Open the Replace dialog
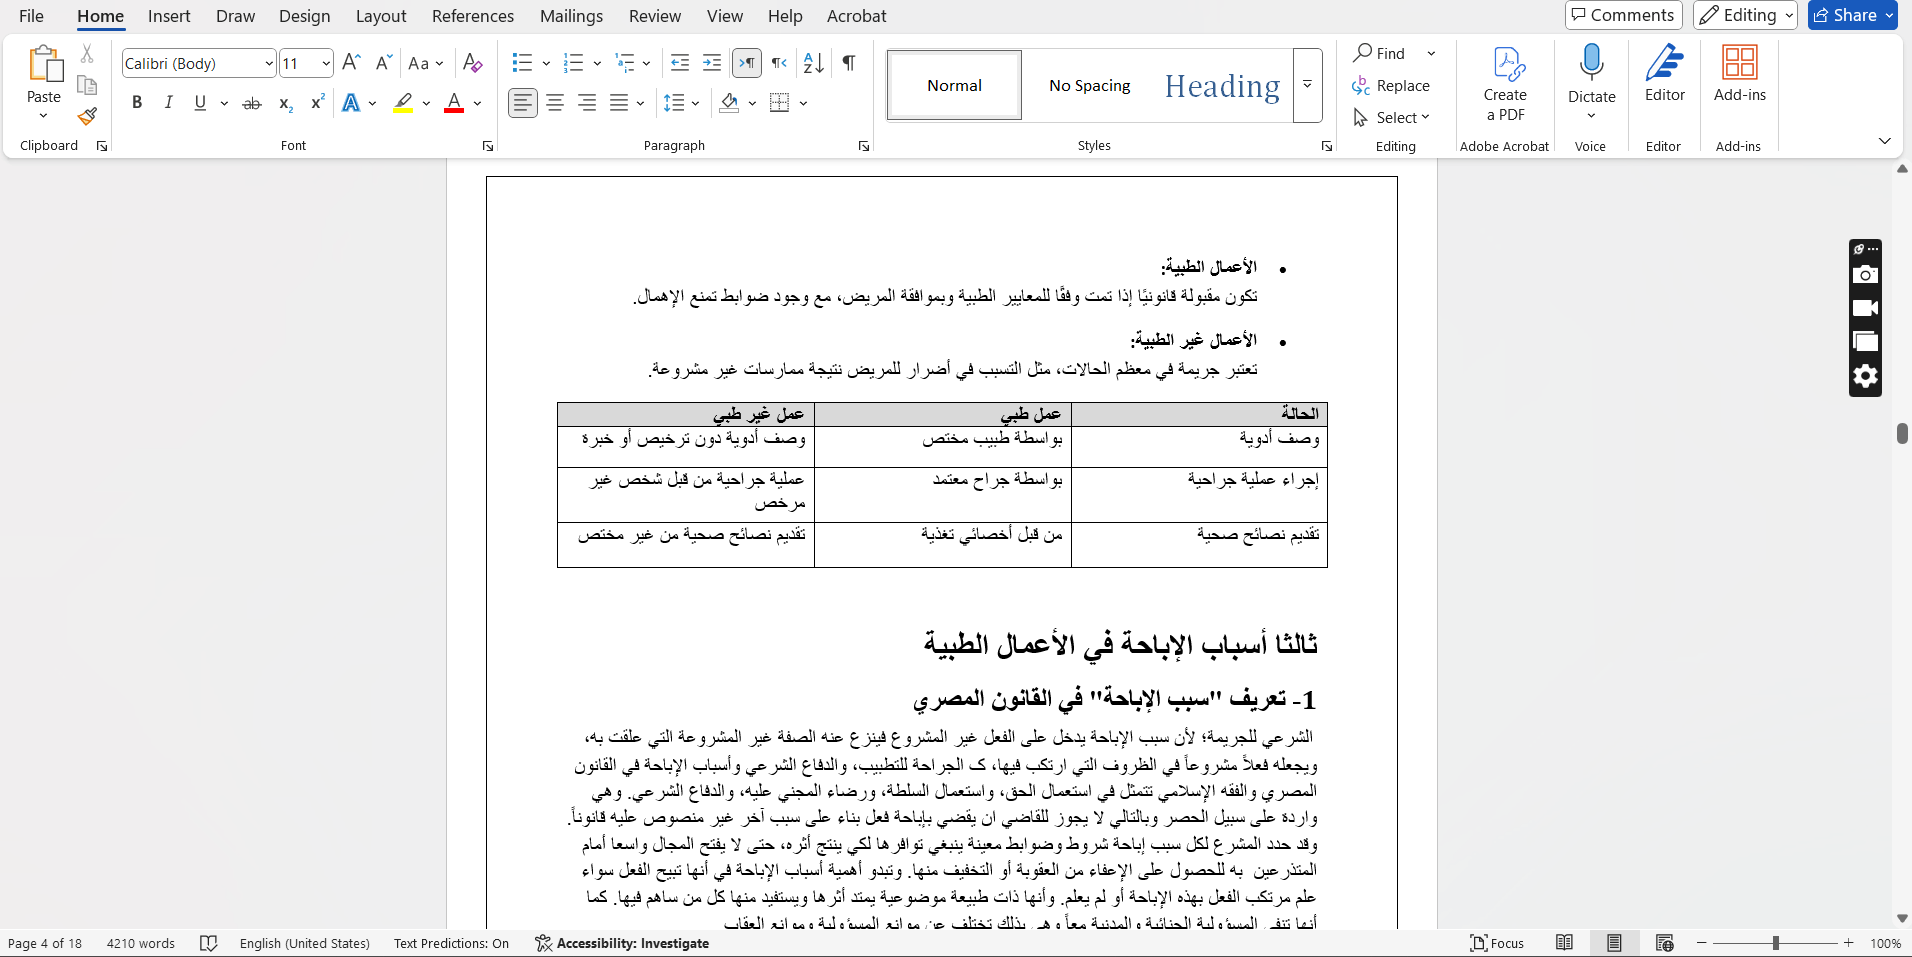 point(1391,86)
